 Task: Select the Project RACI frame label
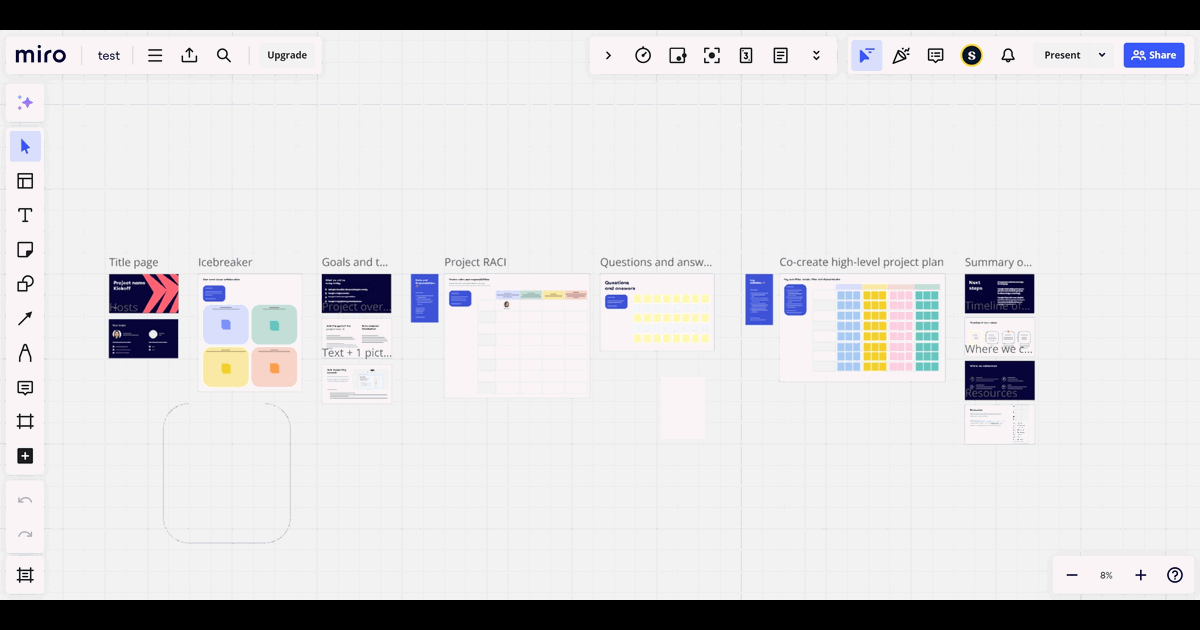coord(476,263)
